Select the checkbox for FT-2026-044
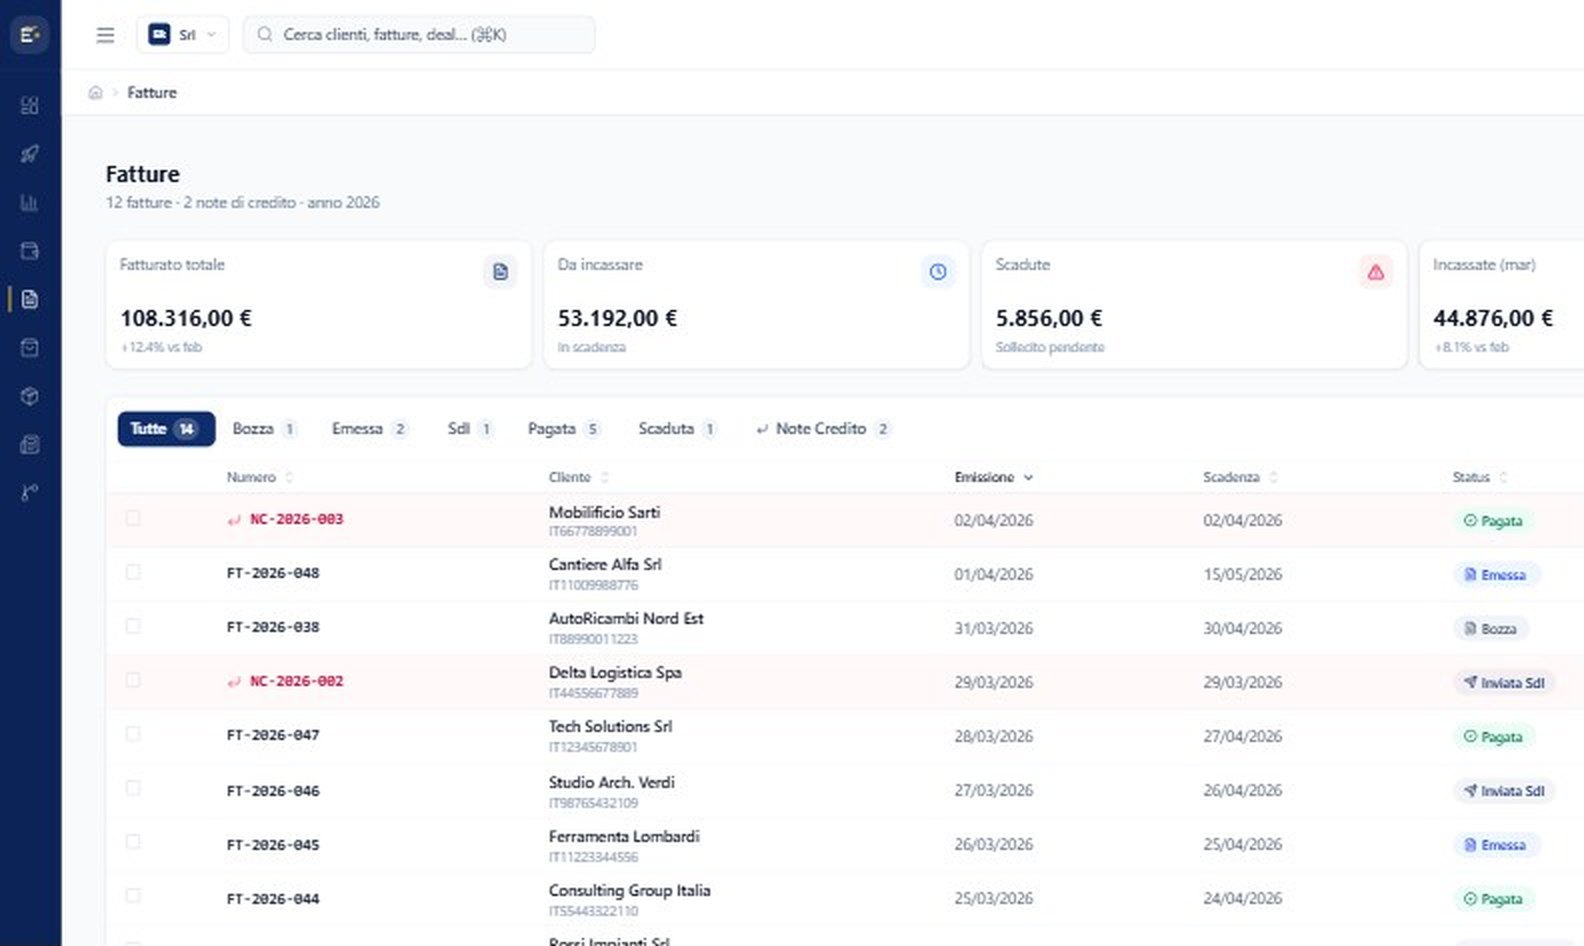 (133, 896)
